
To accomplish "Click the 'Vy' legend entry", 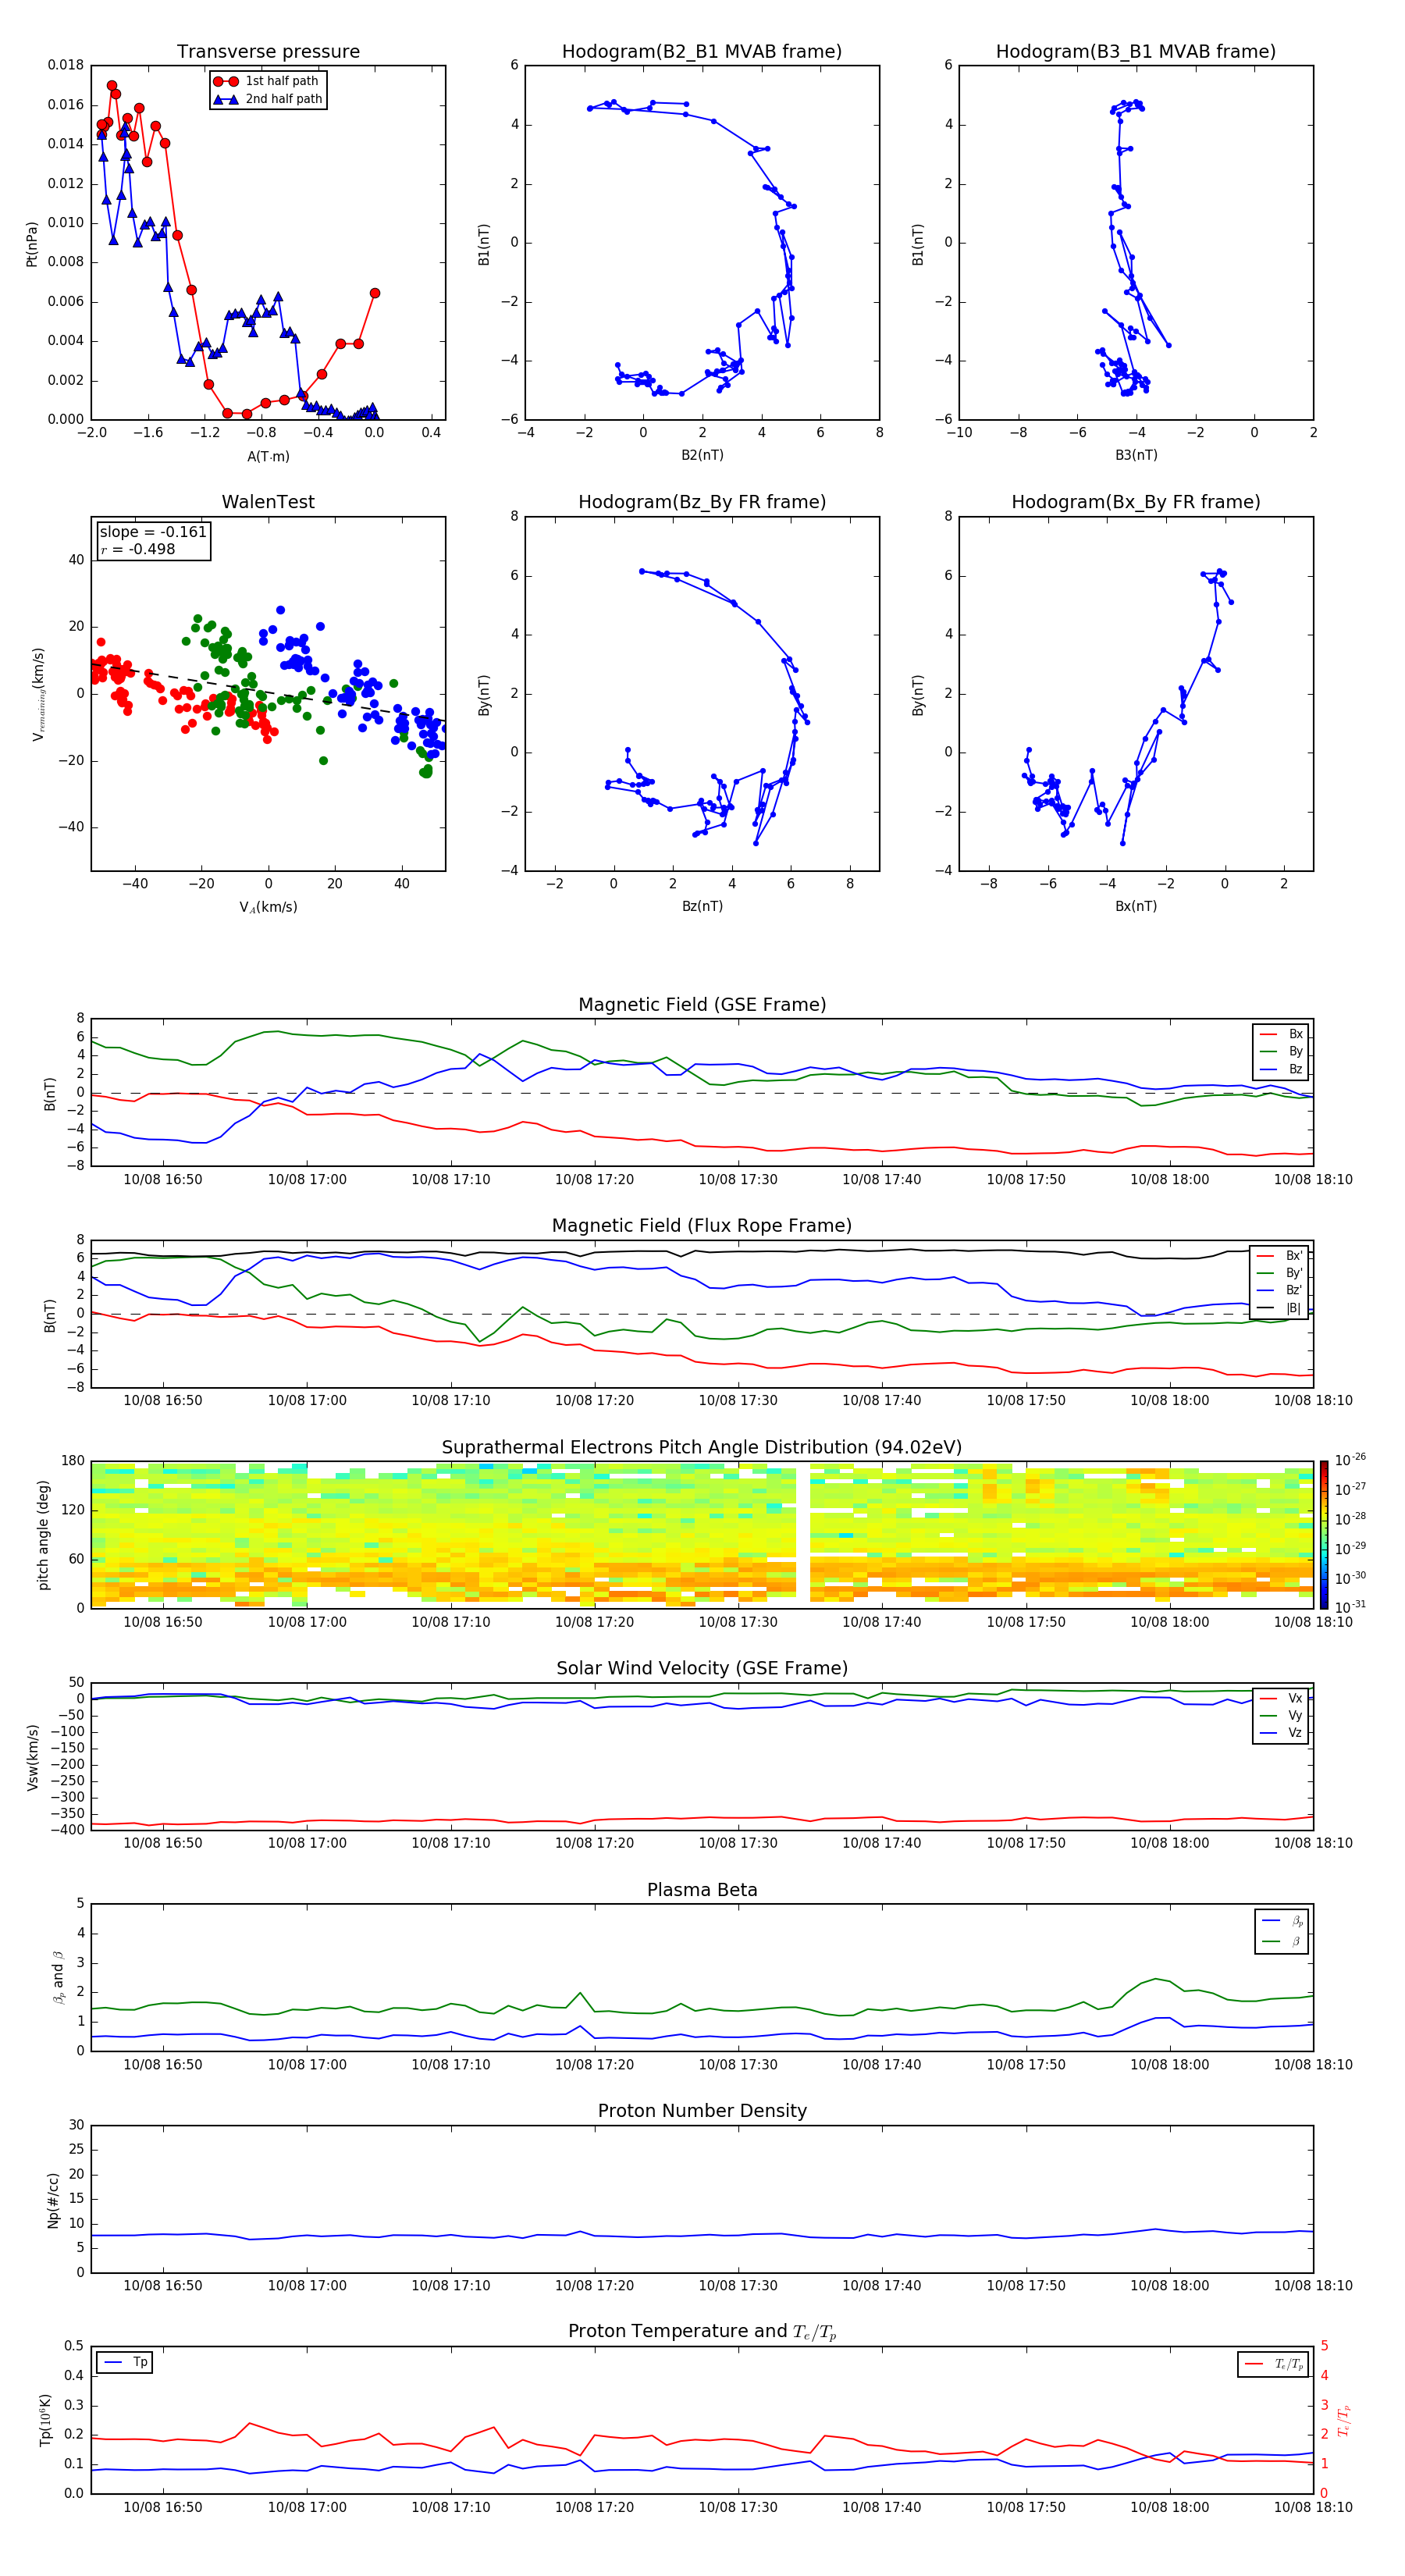I will point(1282,1715).
